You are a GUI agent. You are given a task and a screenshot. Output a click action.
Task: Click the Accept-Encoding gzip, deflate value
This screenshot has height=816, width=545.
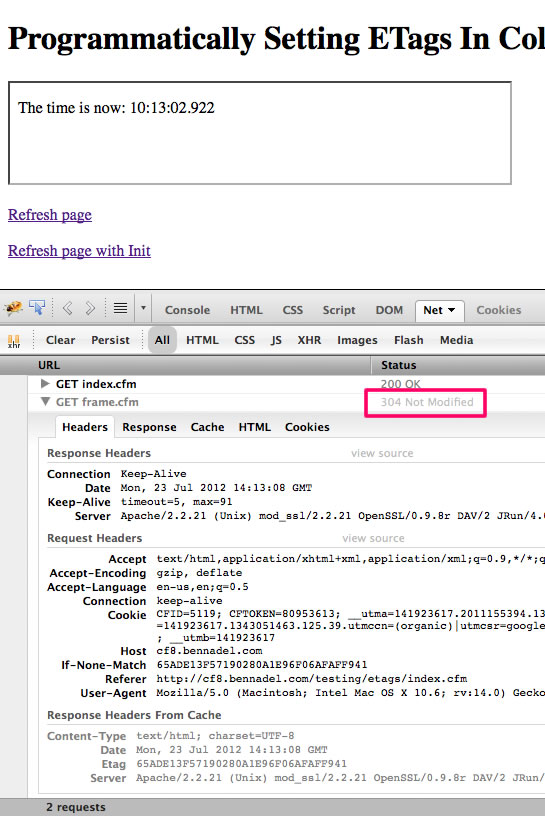199,573
